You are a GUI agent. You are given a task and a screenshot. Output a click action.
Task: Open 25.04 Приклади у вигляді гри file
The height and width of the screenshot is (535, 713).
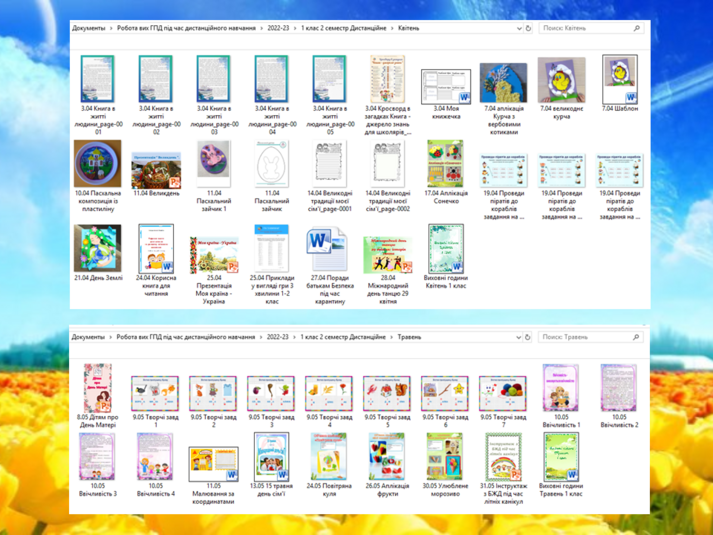point(271,265)
